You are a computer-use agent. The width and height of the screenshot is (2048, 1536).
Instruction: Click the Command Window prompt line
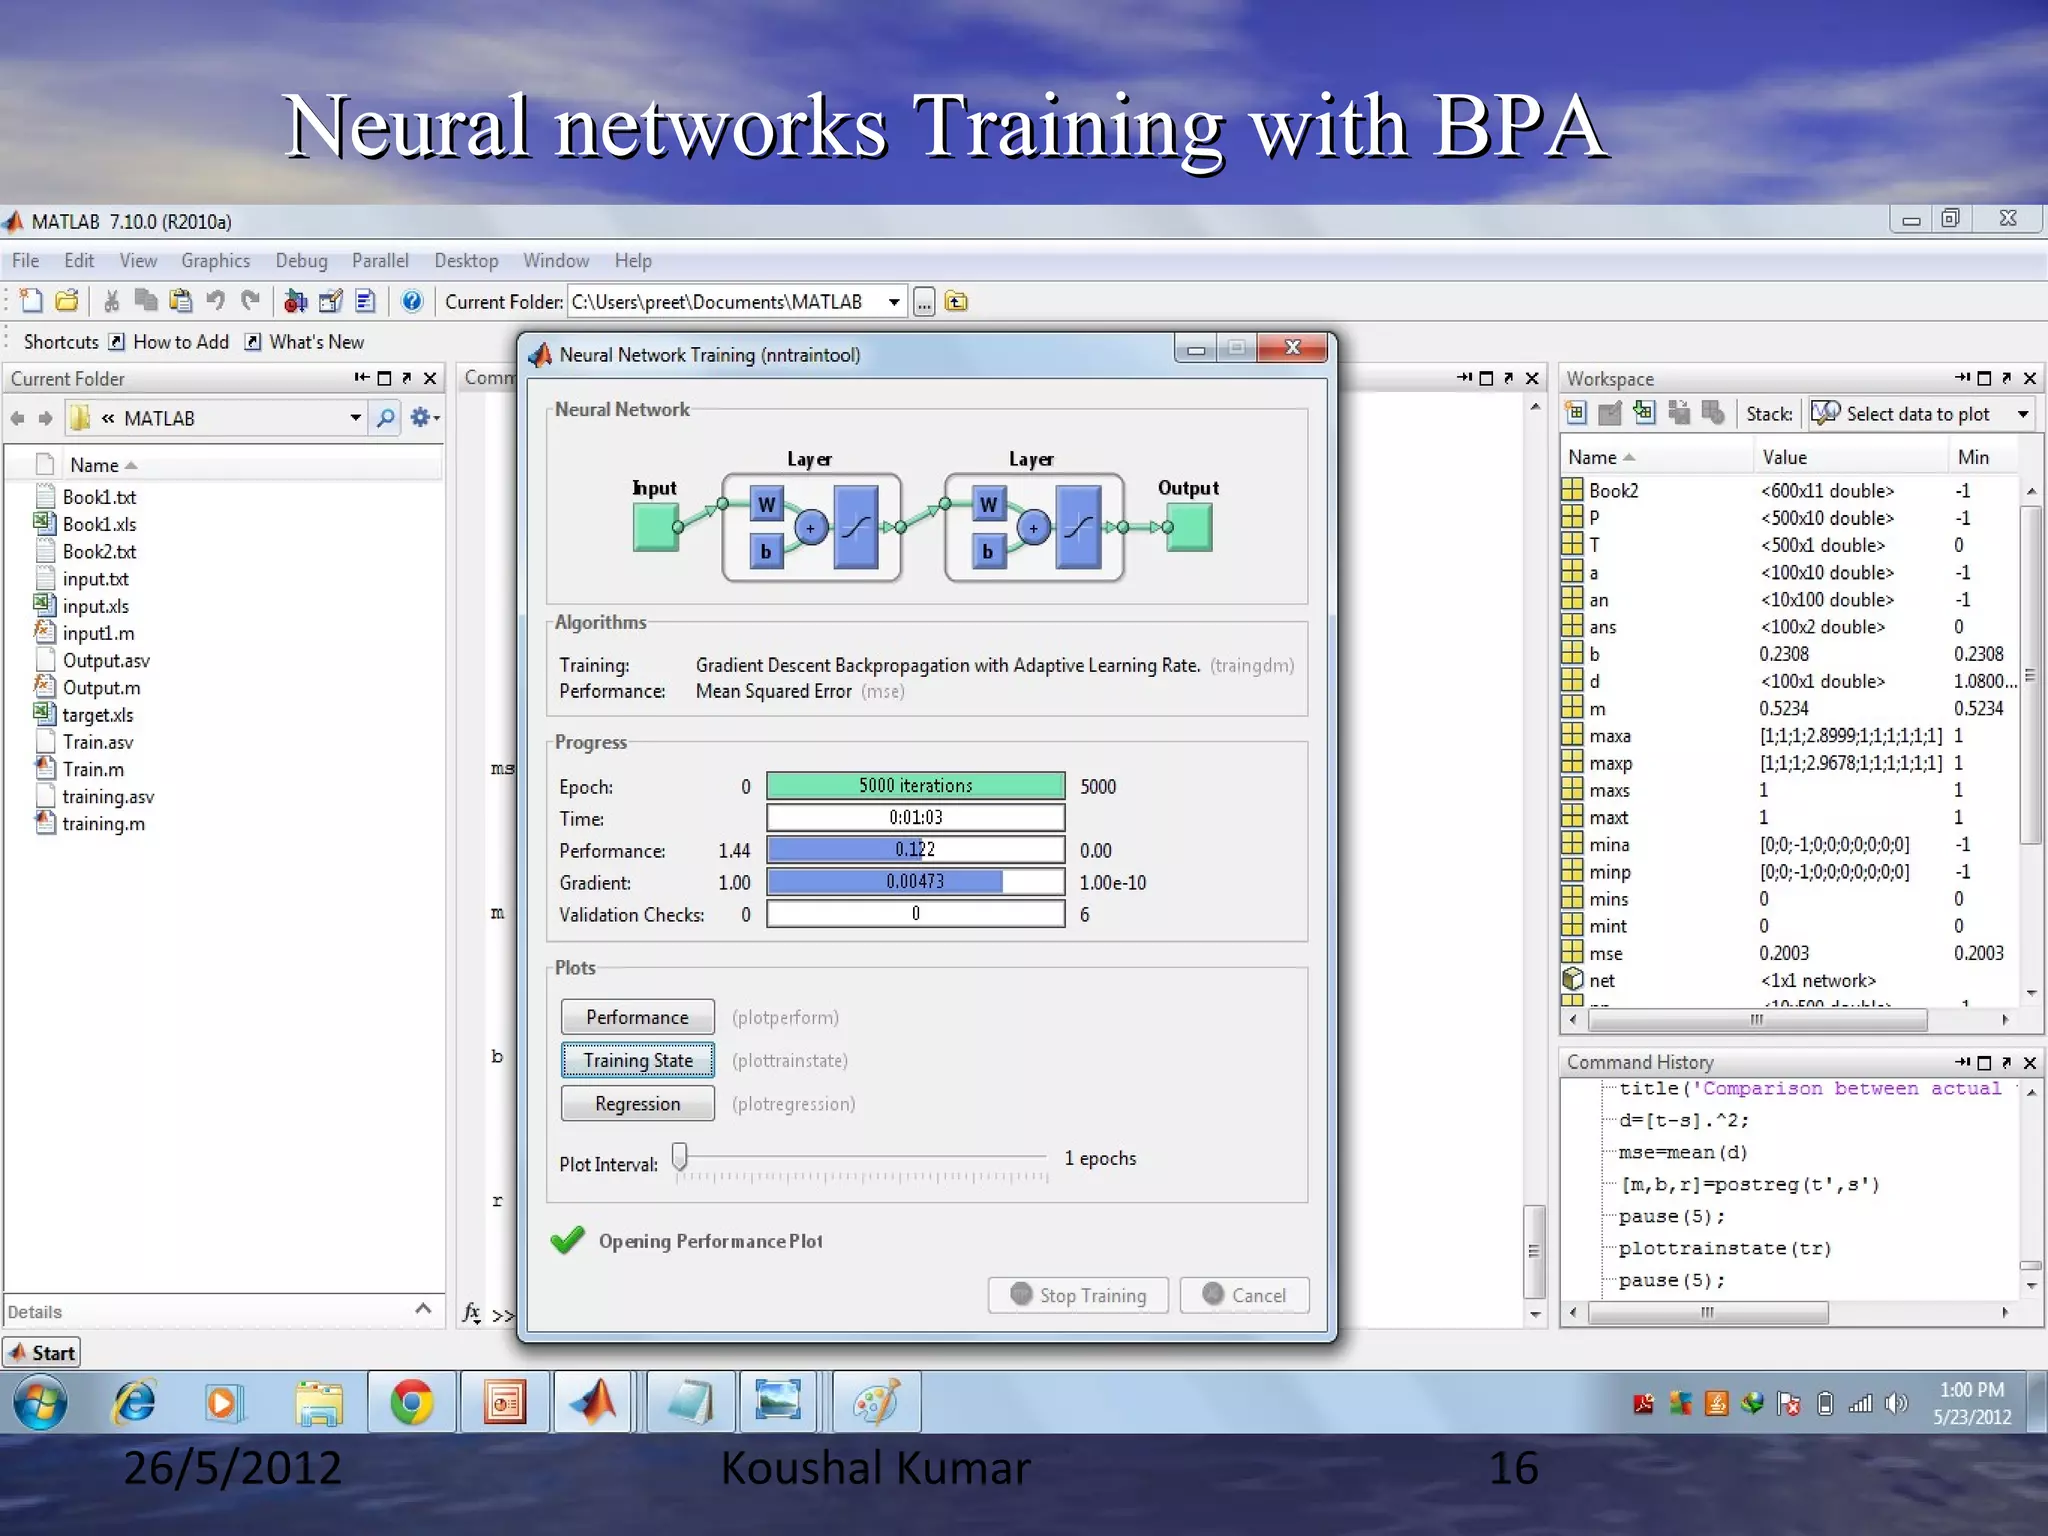(503, 1315)
